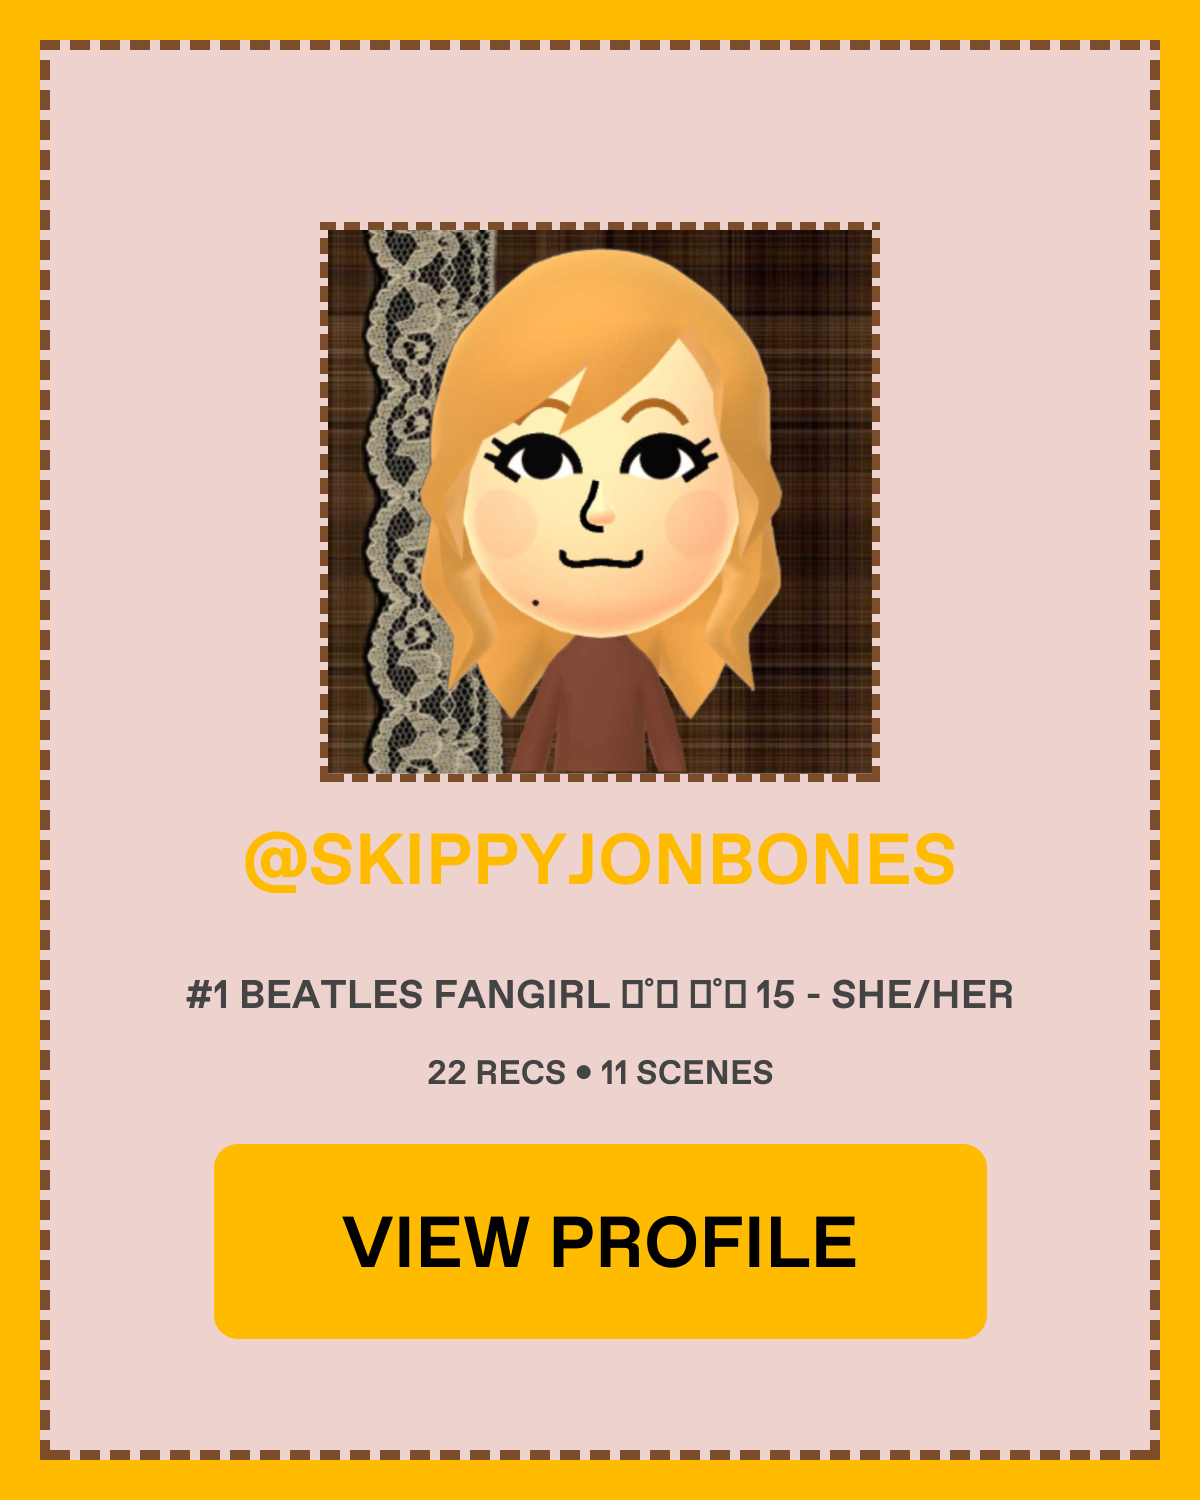Click the 22 RECS count
The width and height of the screenshot is (1200, 1500).
[496, 1073]
